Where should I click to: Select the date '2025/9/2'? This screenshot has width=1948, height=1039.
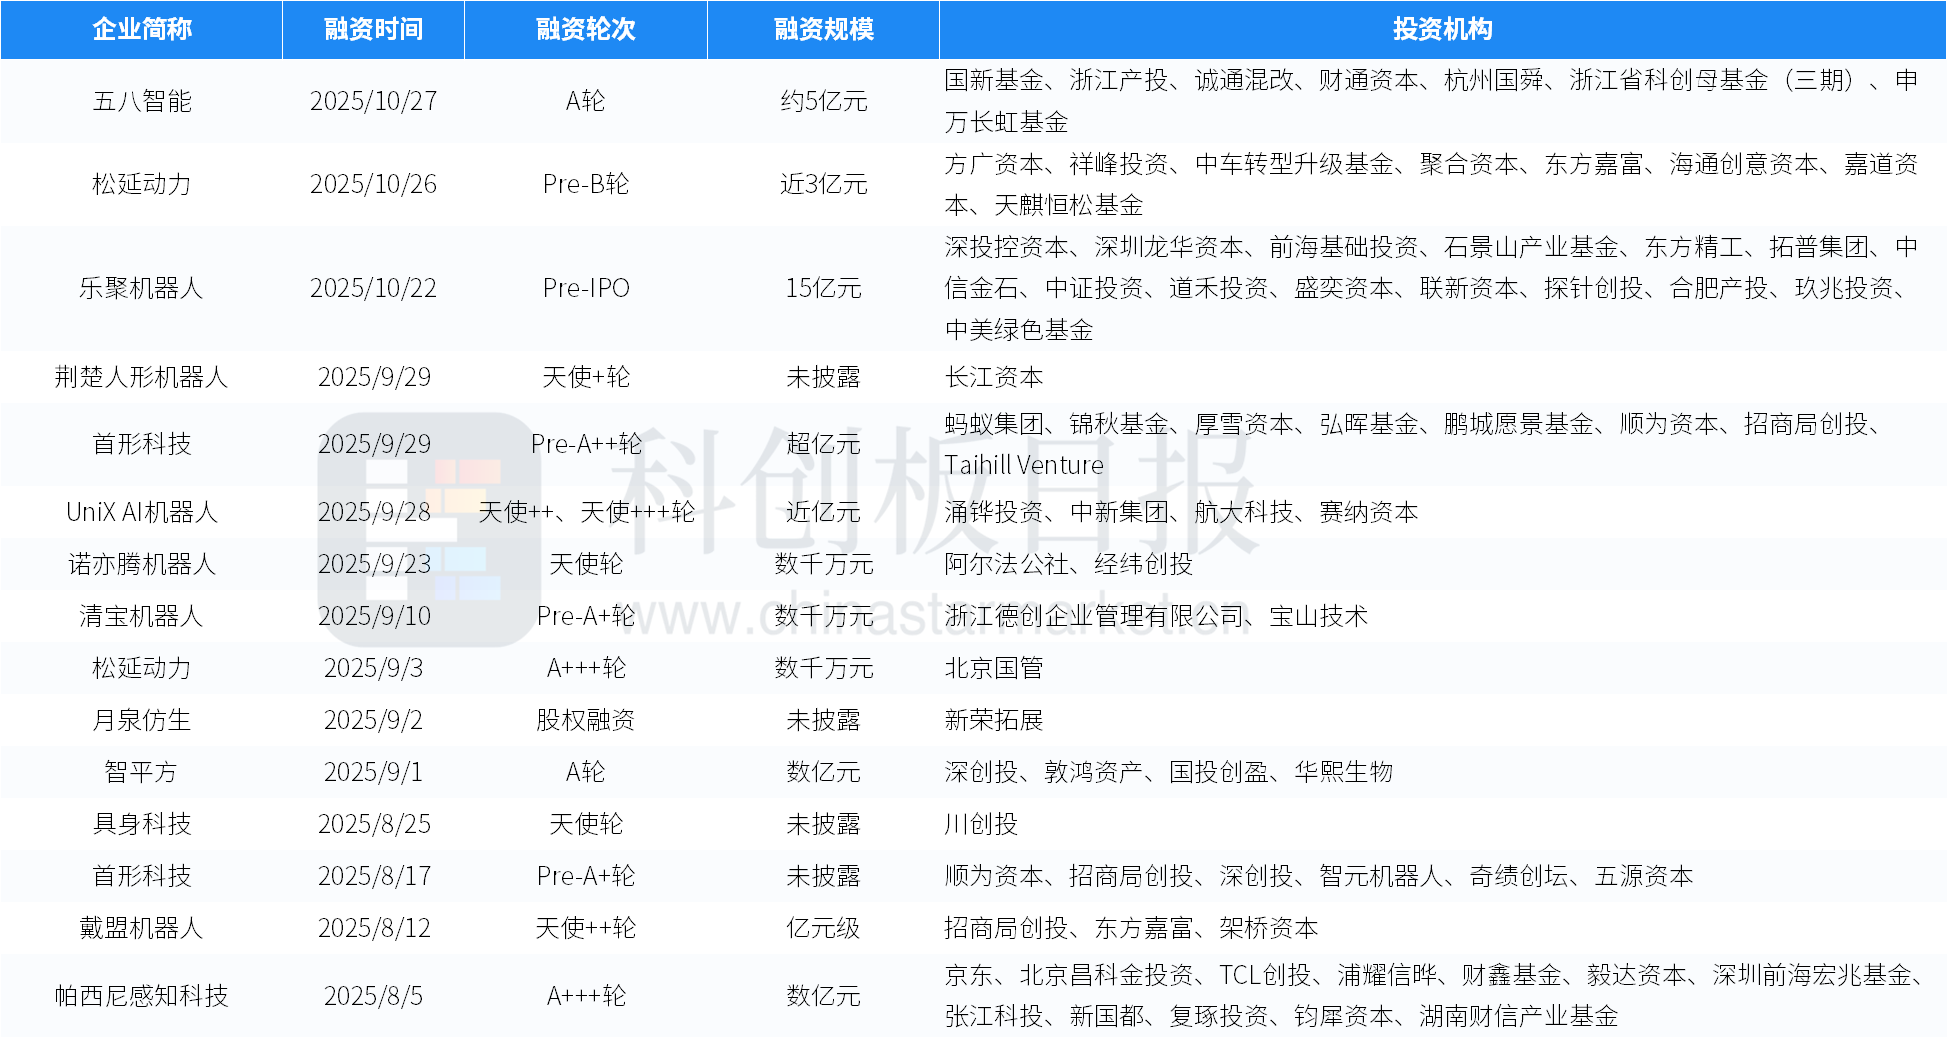(373, 720)
